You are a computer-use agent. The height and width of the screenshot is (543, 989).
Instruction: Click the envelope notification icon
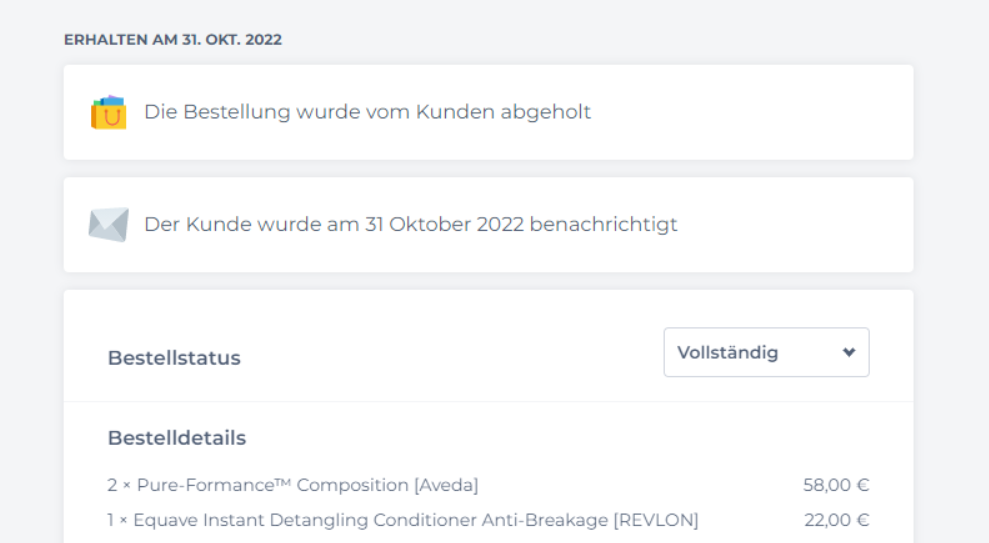coord(108,225)
